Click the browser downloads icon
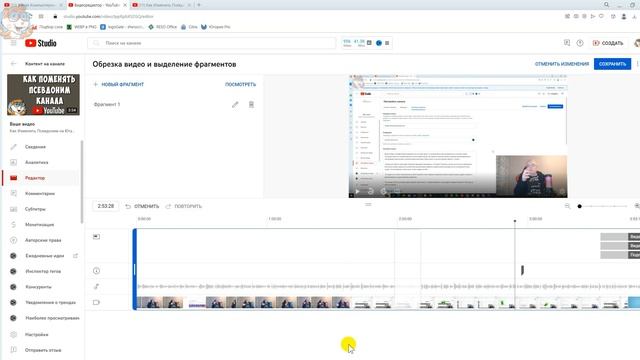640x360 pixels. click(635, 16)
